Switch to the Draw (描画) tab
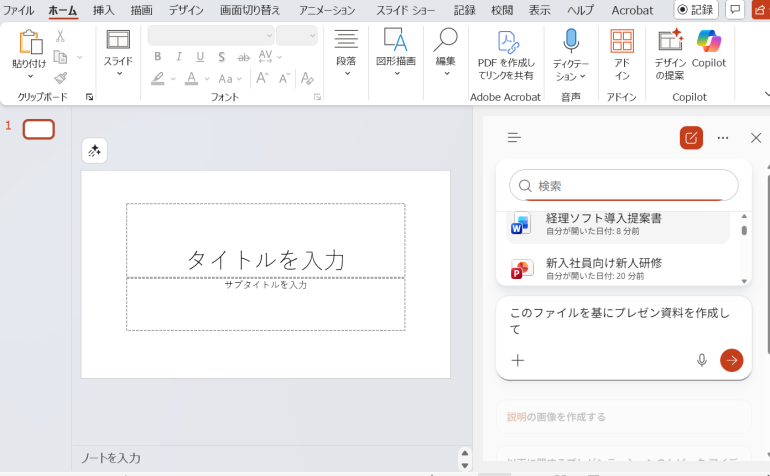770x476 pixels. 141,10
